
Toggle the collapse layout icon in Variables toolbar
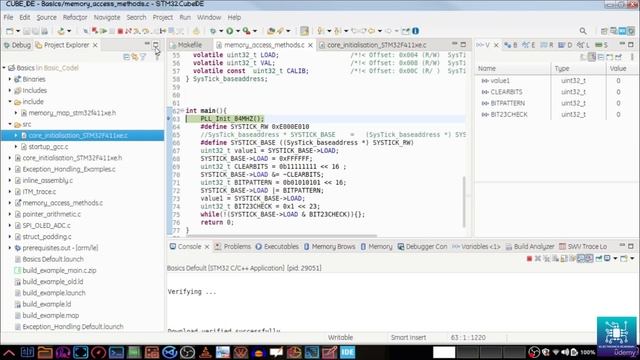tap(601, 57)
